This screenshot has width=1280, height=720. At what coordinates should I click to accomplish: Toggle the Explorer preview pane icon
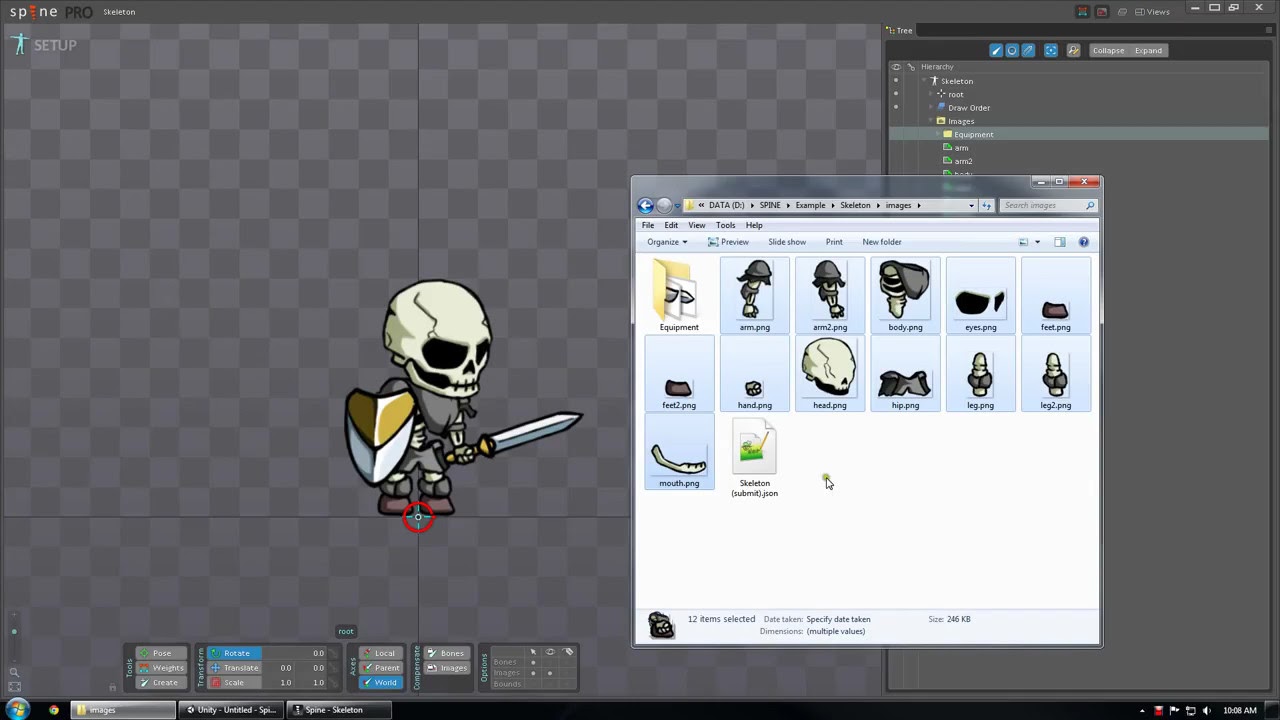[1060, 242]
